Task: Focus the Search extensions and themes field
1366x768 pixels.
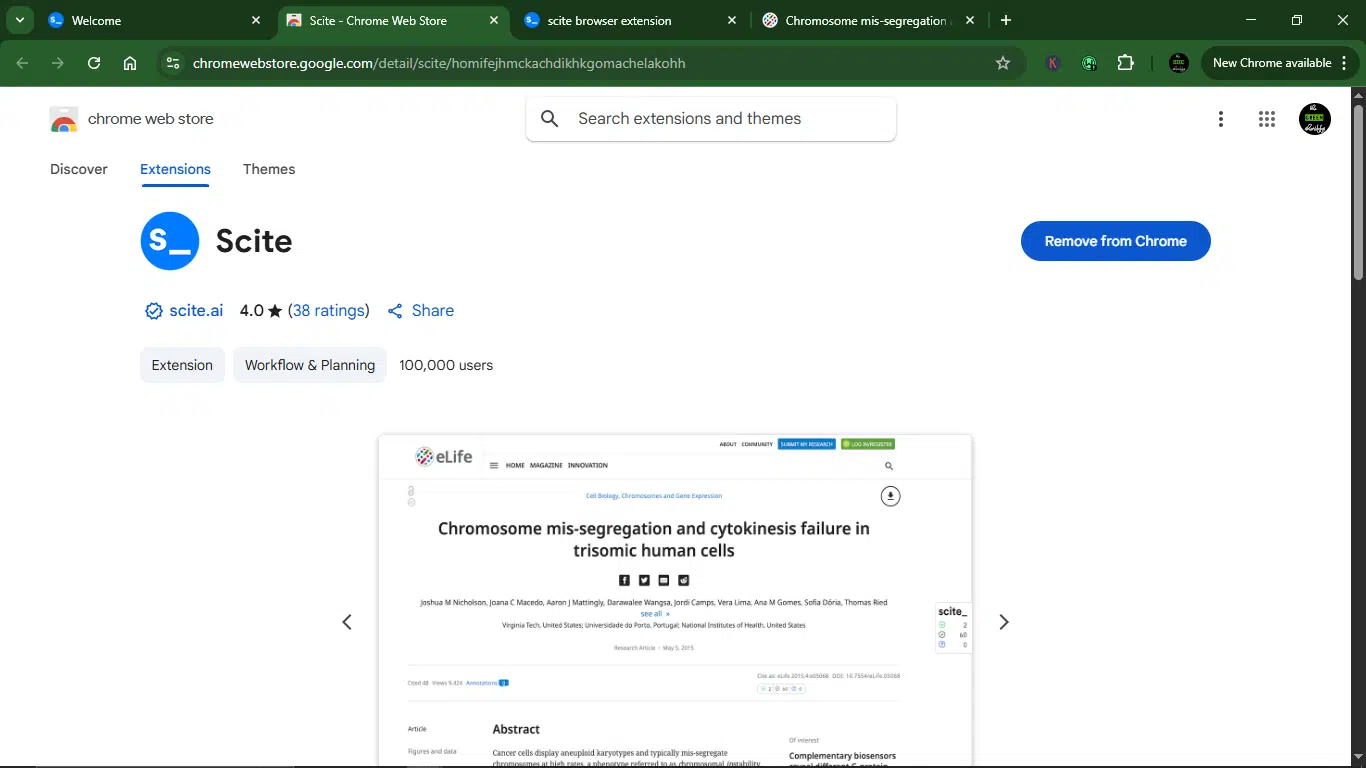Action: coord(711,119)
